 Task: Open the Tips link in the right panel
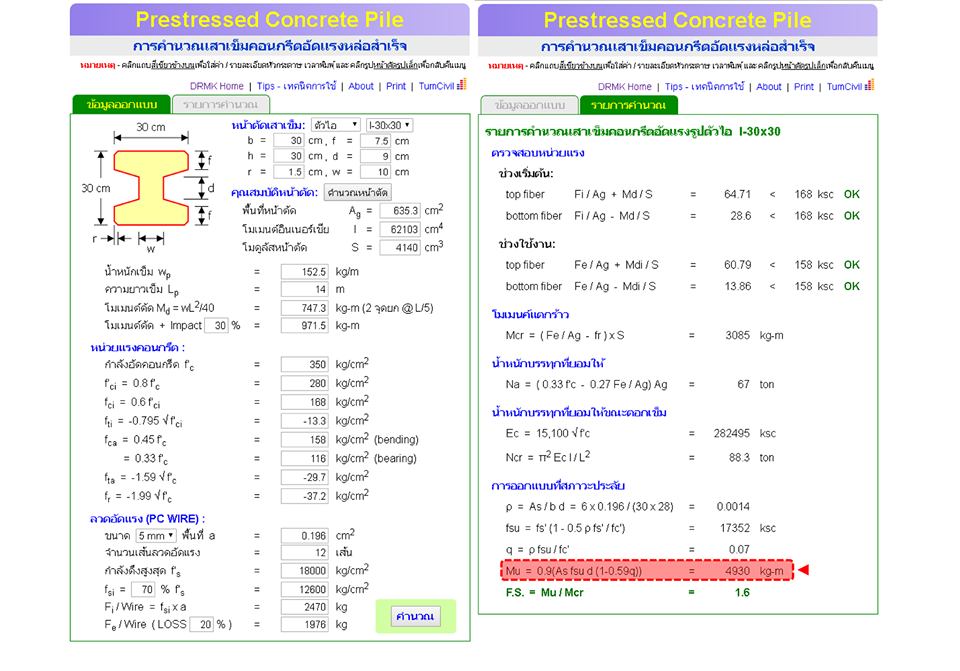point(704,87)
